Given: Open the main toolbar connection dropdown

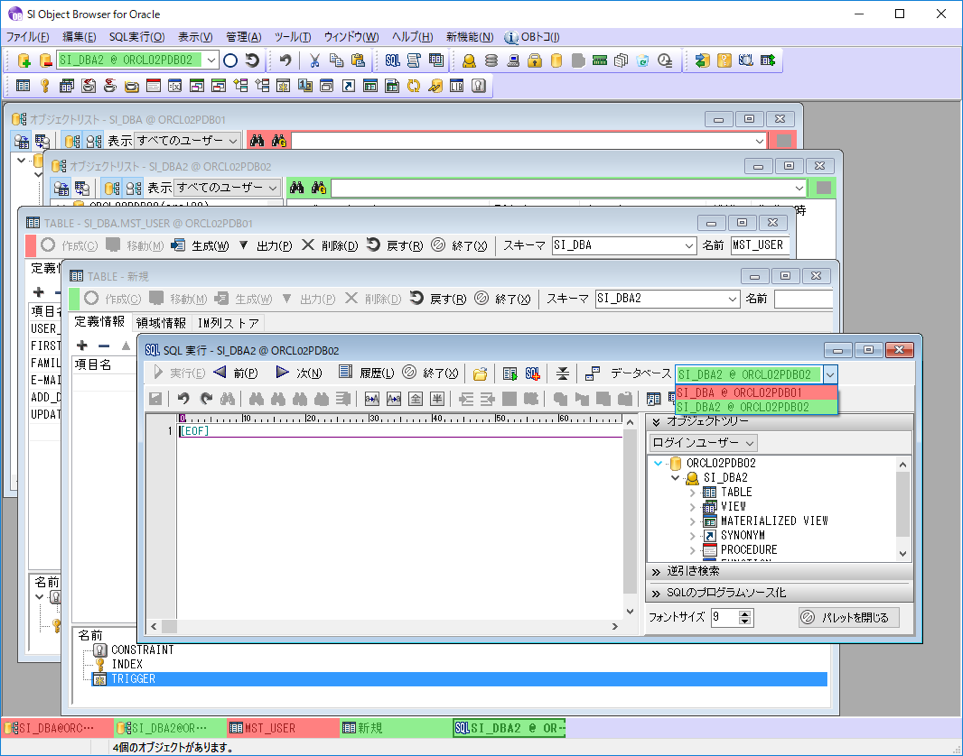Looking at the screenshot, I should (x=210, y=61).
